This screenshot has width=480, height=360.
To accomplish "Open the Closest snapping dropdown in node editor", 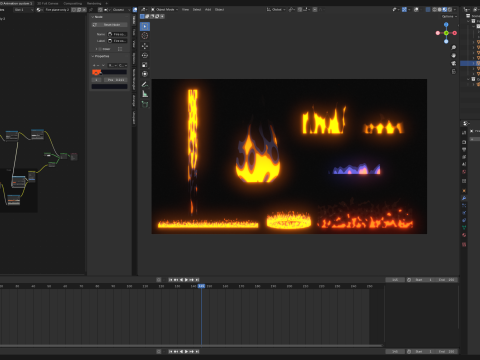I will 120,10.
